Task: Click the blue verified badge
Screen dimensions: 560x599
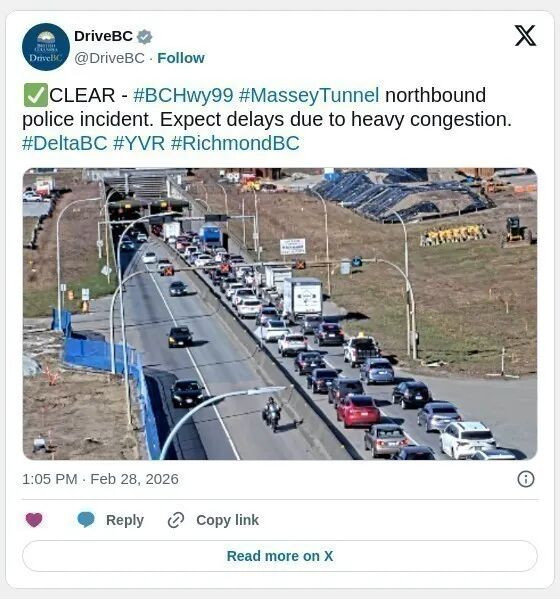Action: [x=145, y=37]
